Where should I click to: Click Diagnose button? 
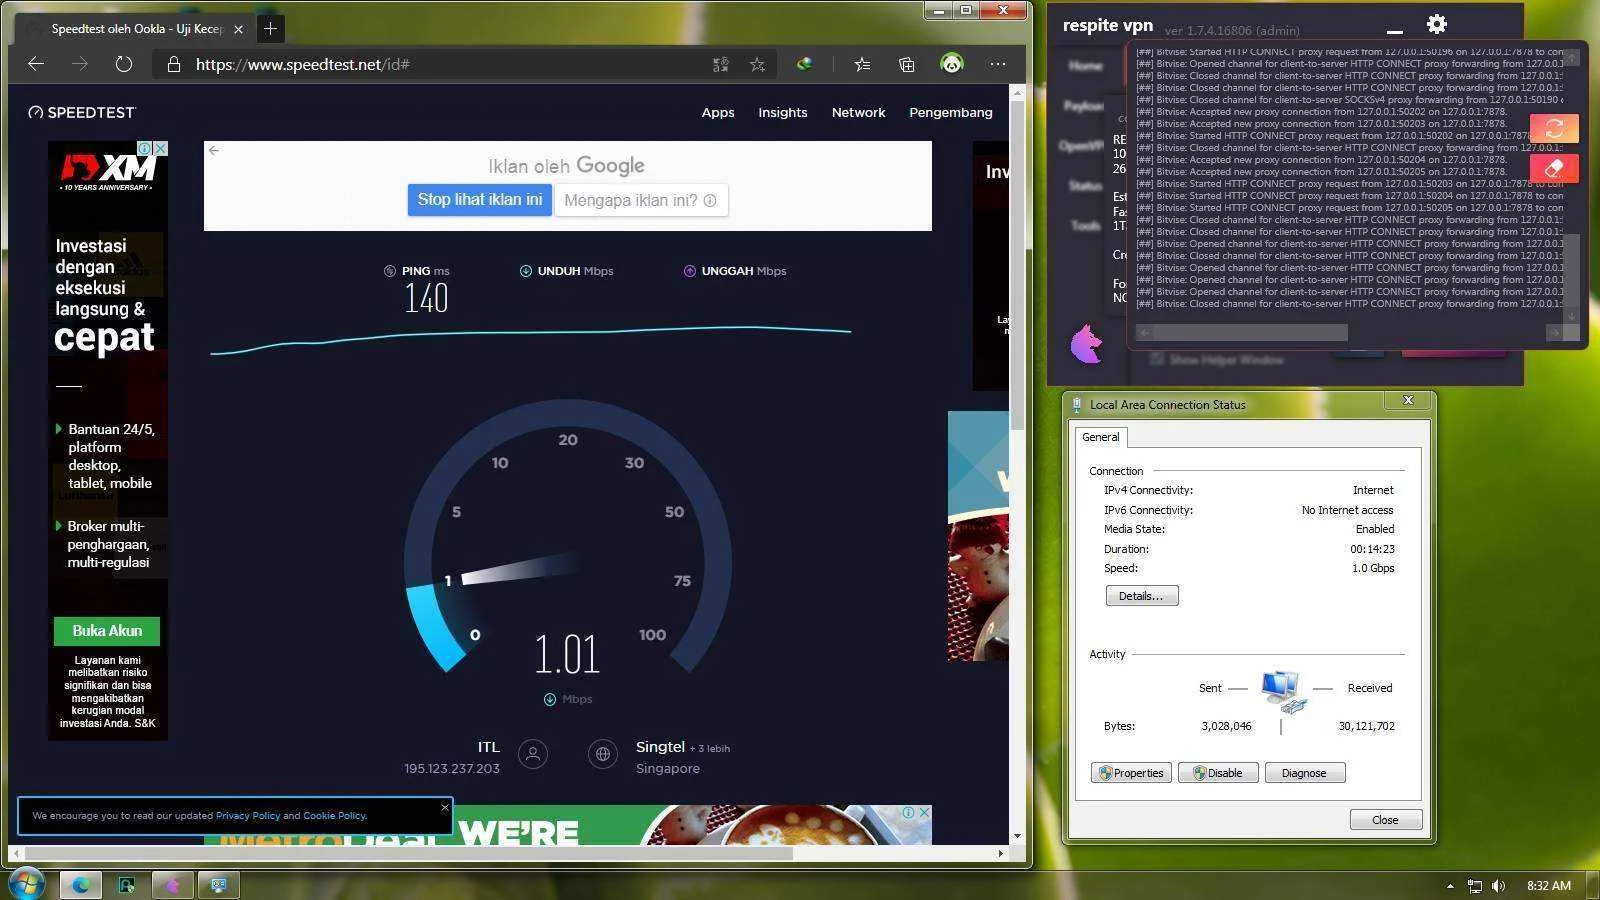pyautogui.click(x=1305, y=773)
